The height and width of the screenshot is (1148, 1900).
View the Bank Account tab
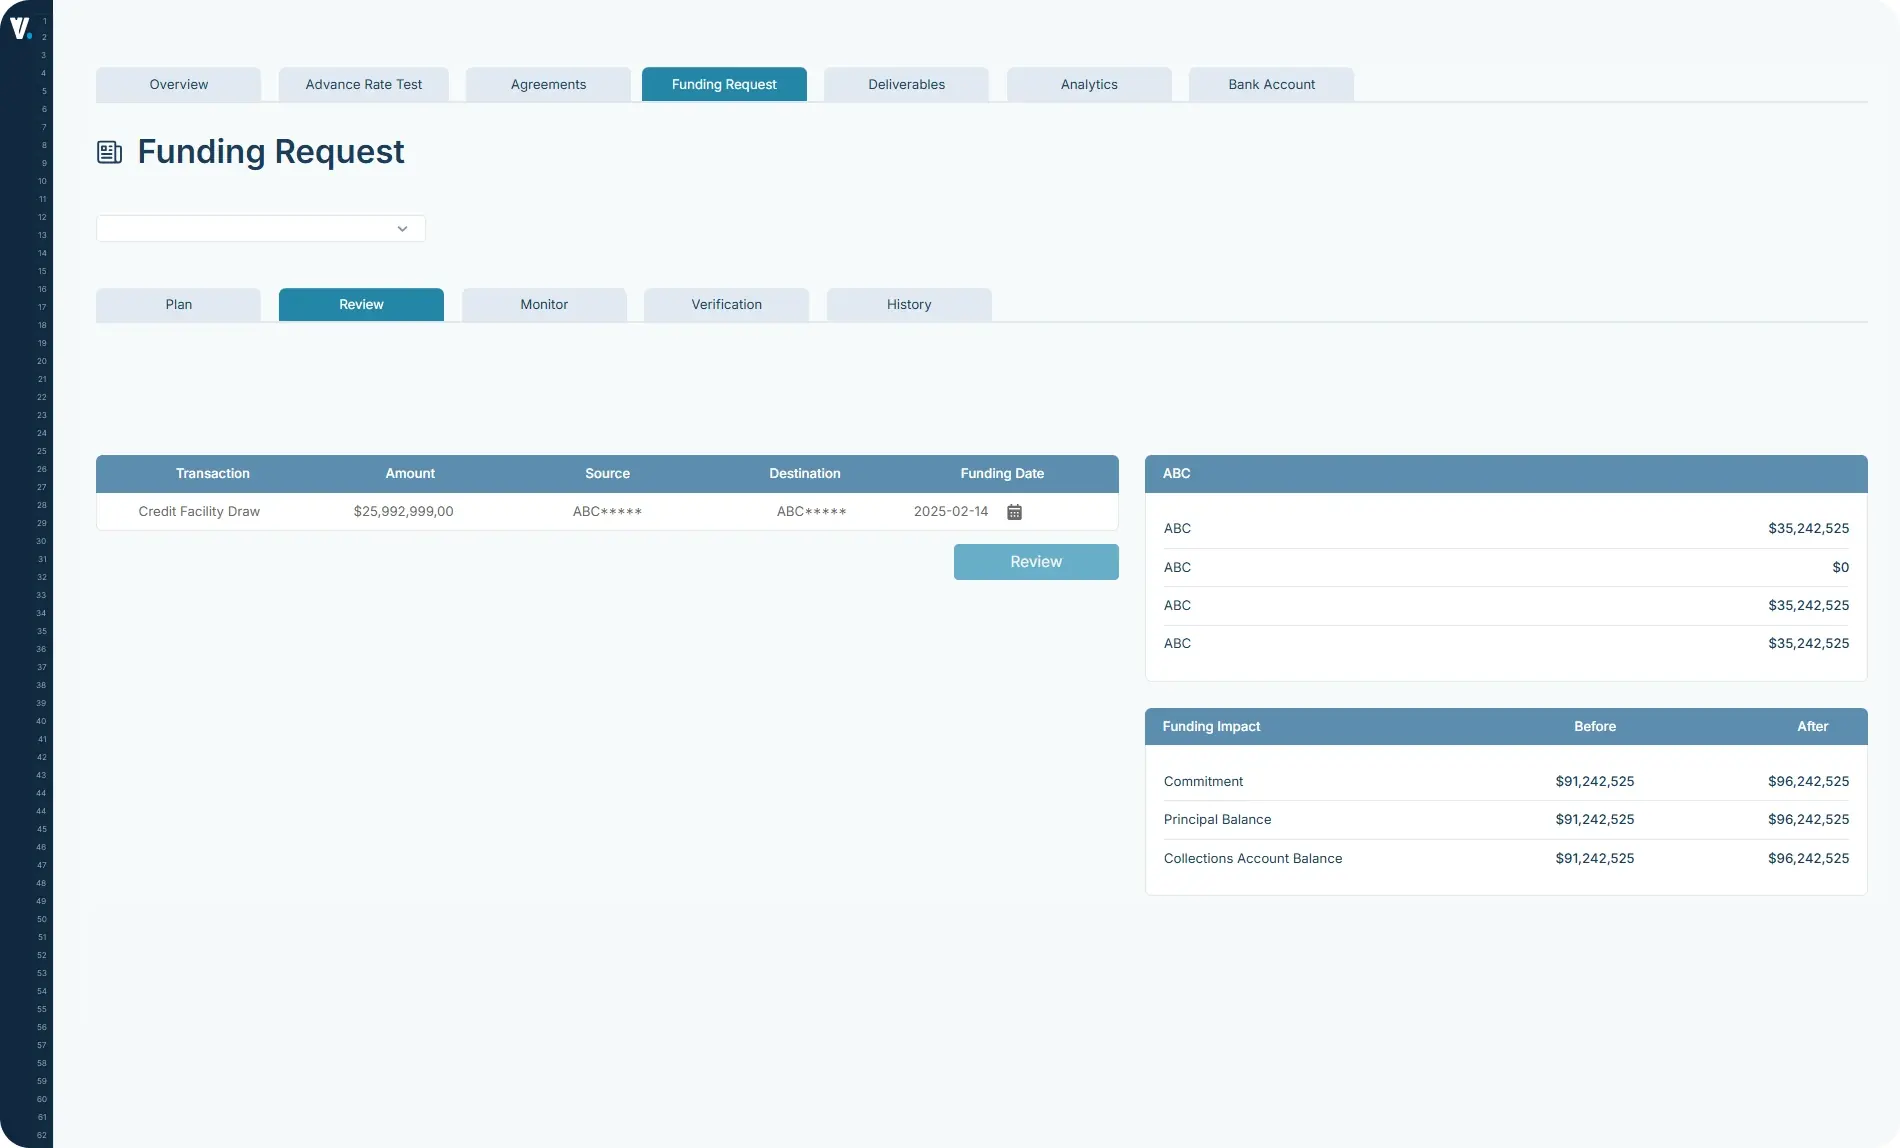1271,84
